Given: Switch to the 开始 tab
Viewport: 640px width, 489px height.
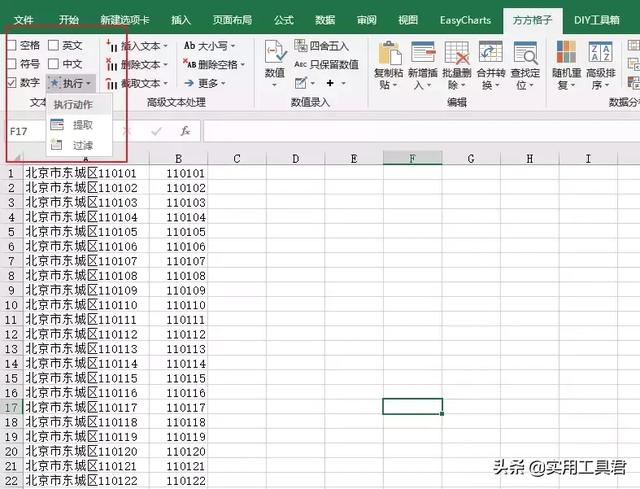Looking at the screenshot, I should point(69,20).
